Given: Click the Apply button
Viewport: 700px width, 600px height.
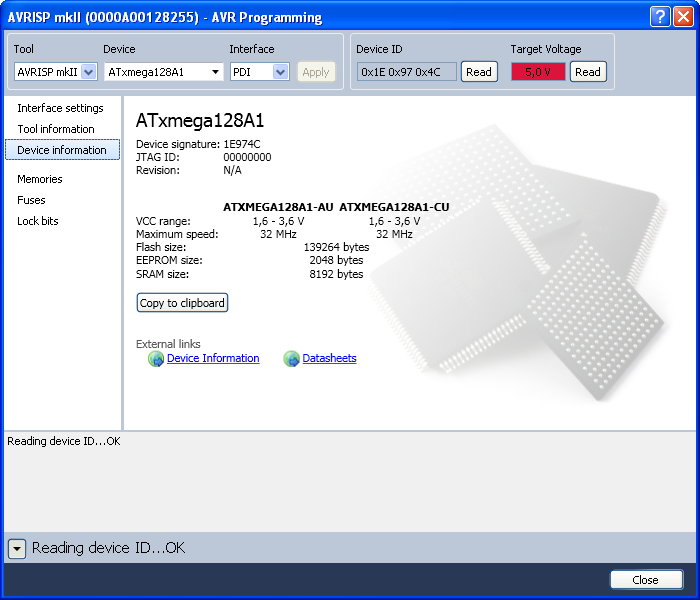Looking at the screenshot, I should point(316,72).
